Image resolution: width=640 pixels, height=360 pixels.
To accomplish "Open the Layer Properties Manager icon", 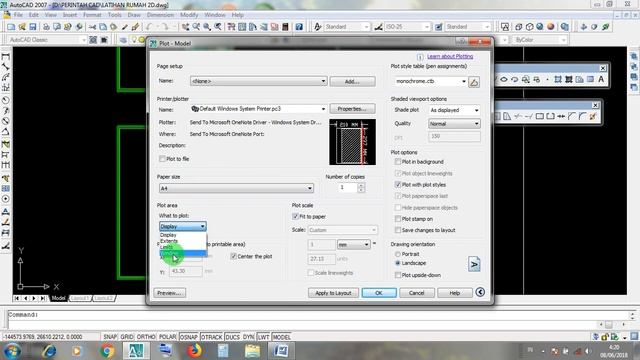I will tap(123, 40).
